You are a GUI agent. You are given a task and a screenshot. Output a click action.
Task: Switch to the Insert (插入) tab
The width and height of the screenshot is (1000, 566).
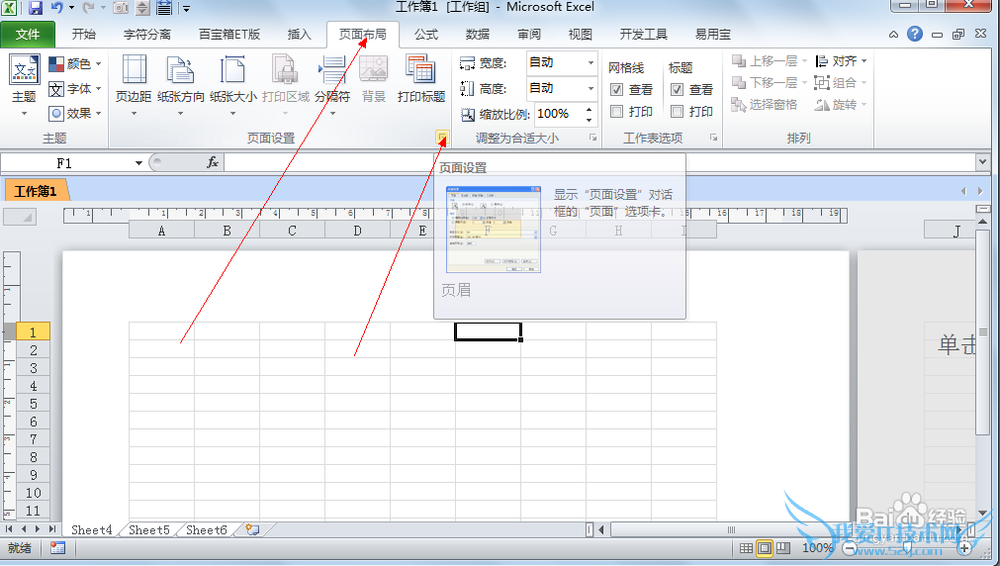click(x=298, y=34)
